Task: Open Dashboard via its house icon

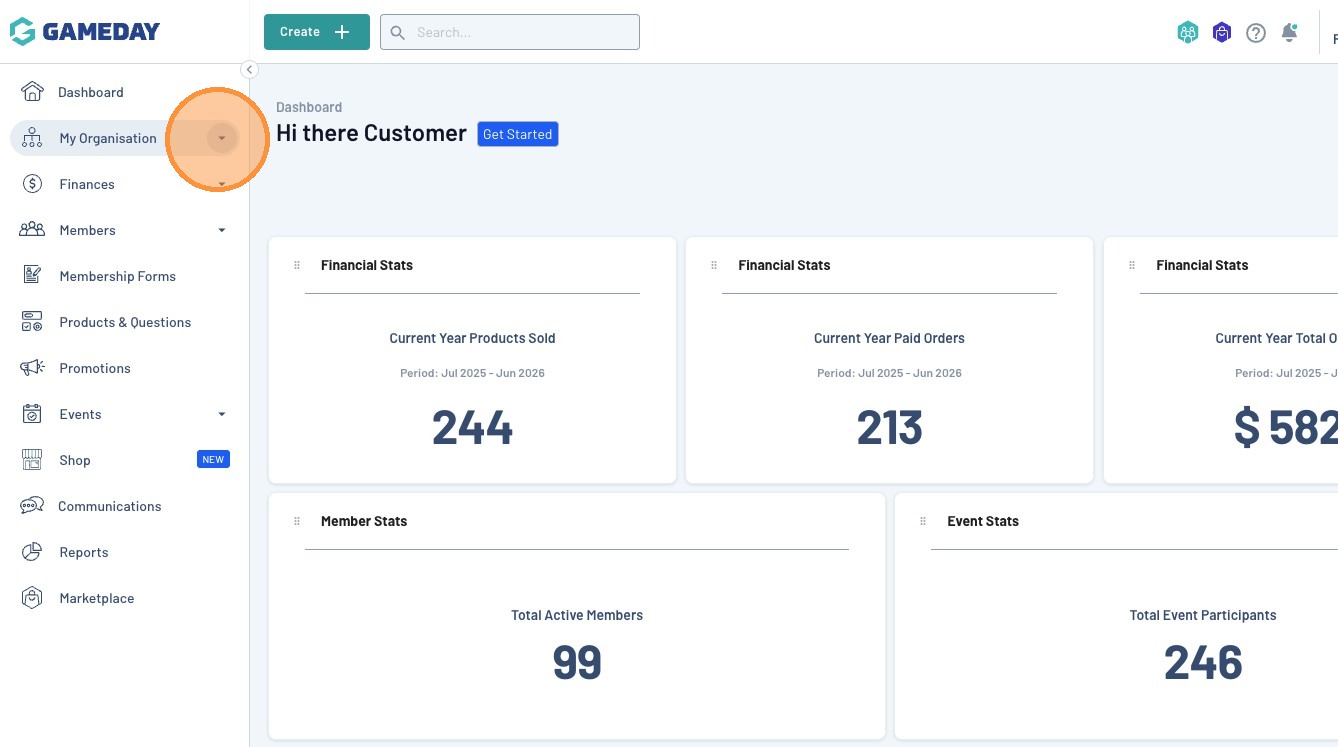Action: pos(32,92)
